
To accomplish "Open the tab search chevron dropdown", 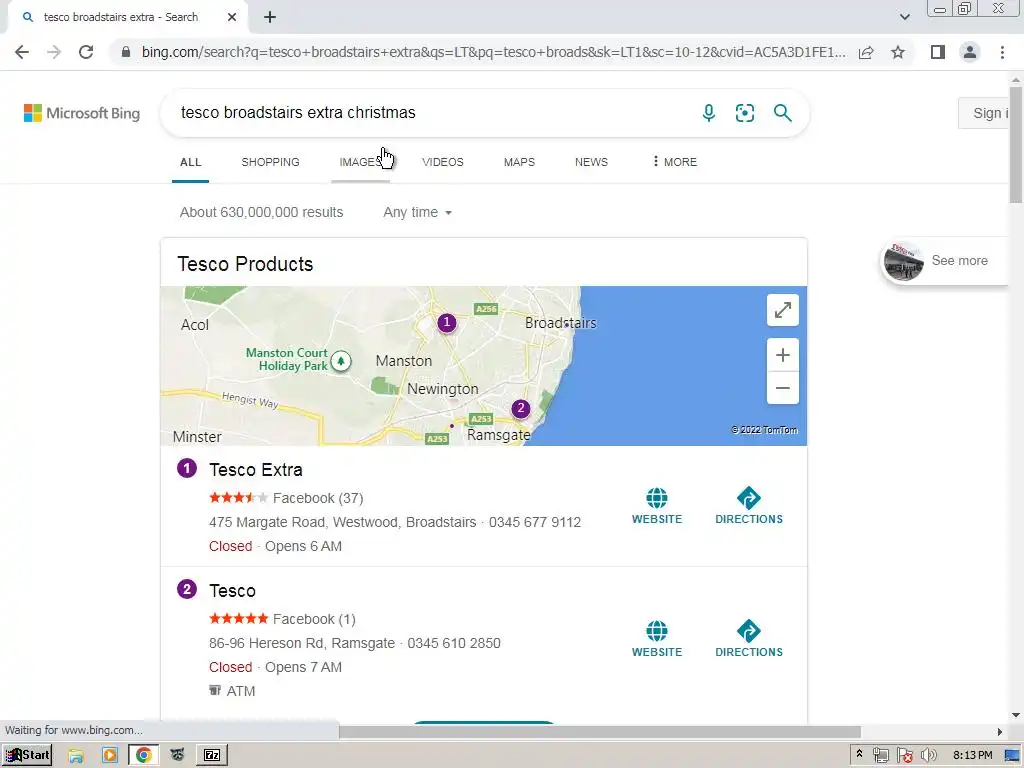I will click(x=904, y=17).
